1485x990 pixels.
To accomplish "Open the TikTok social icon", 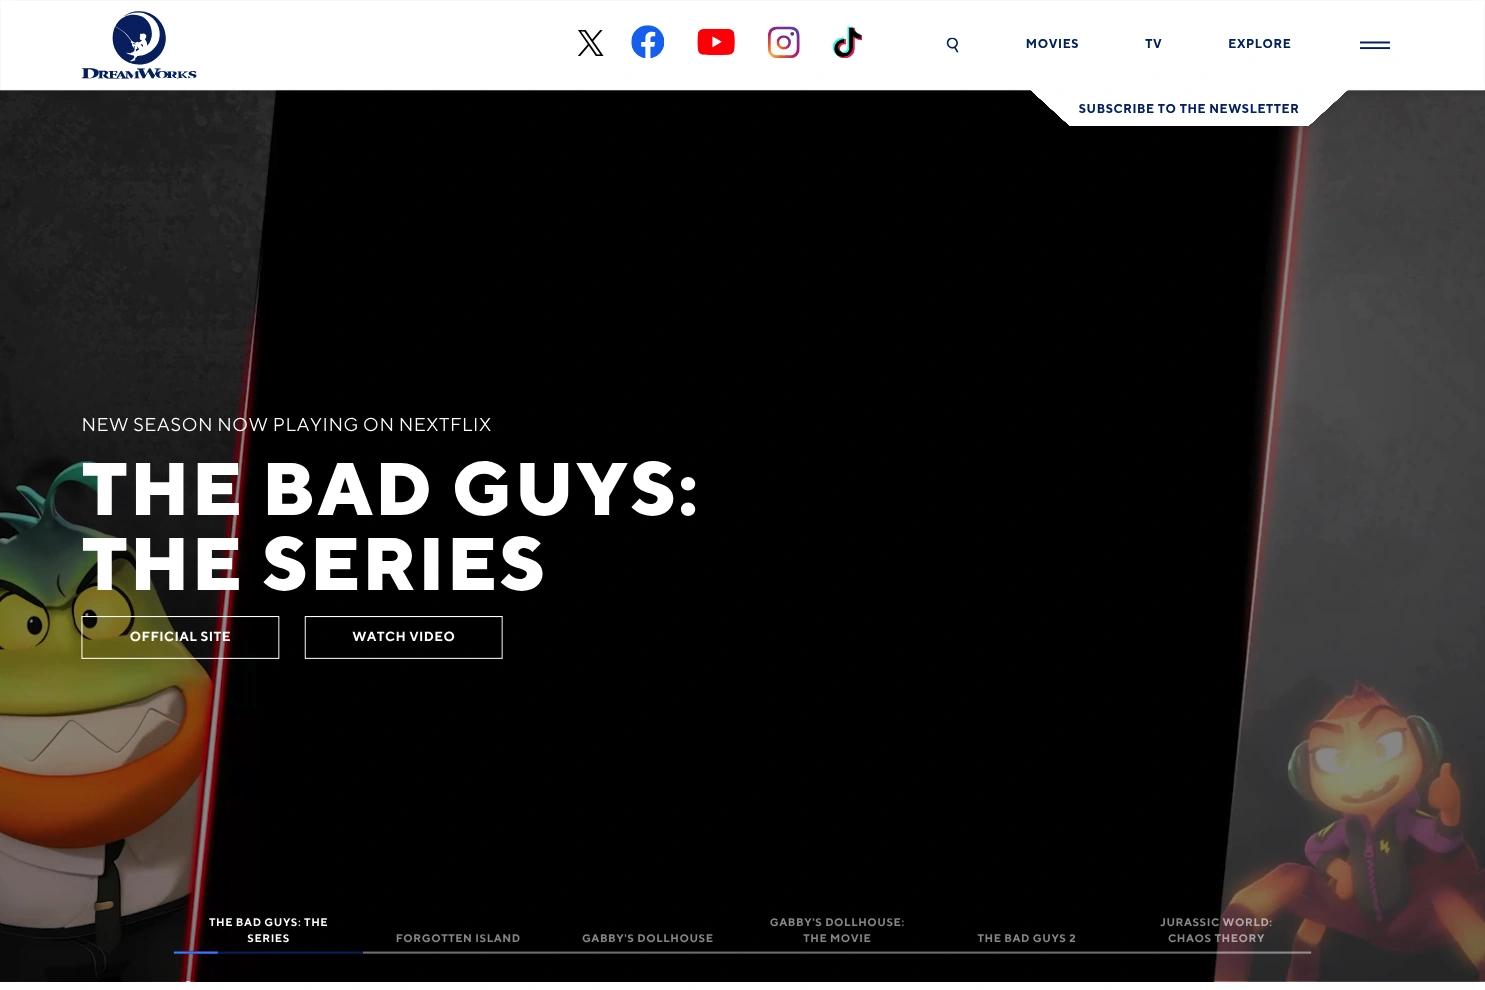I will pyautogui.click(x=847, y=43).
